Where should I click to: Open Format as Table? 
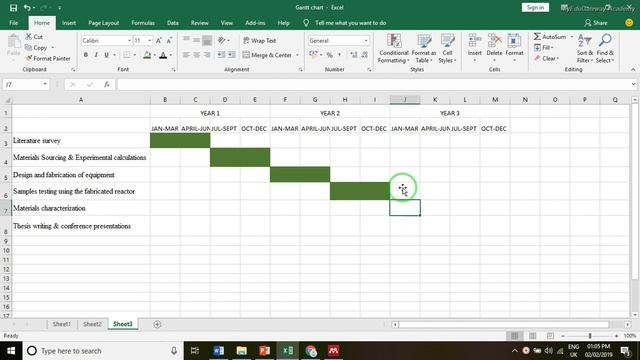pos(424,49)
